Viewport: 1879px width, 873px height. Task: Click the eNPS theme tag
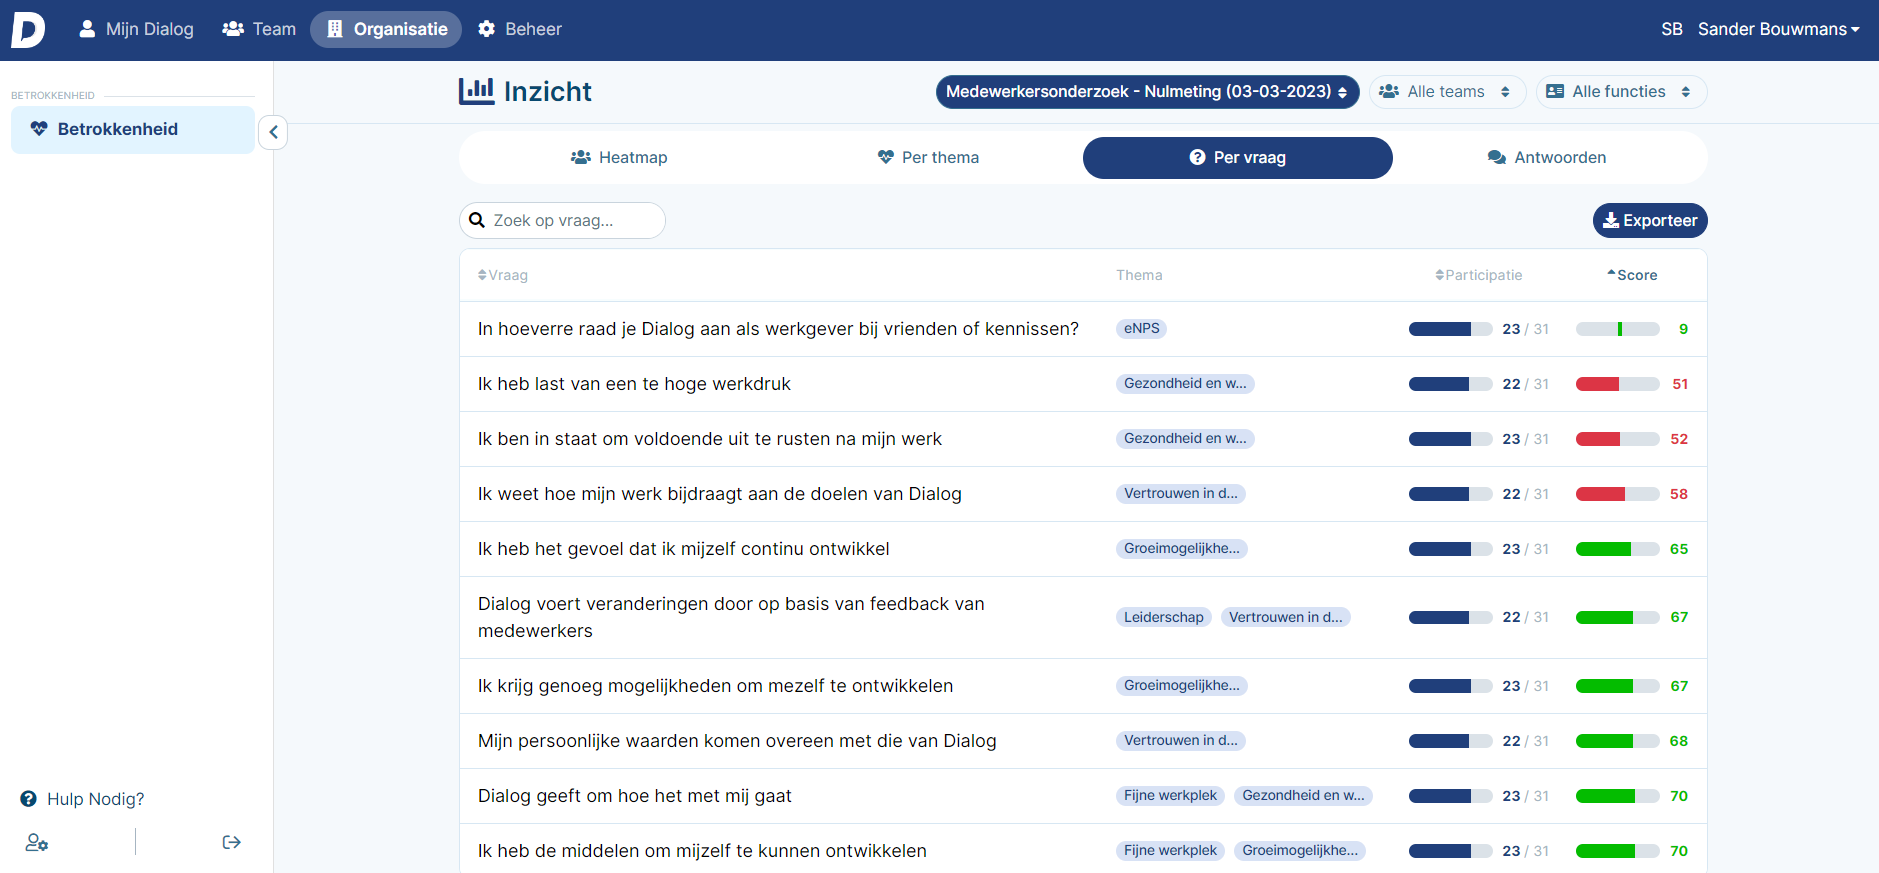(x=1141, y=329)
